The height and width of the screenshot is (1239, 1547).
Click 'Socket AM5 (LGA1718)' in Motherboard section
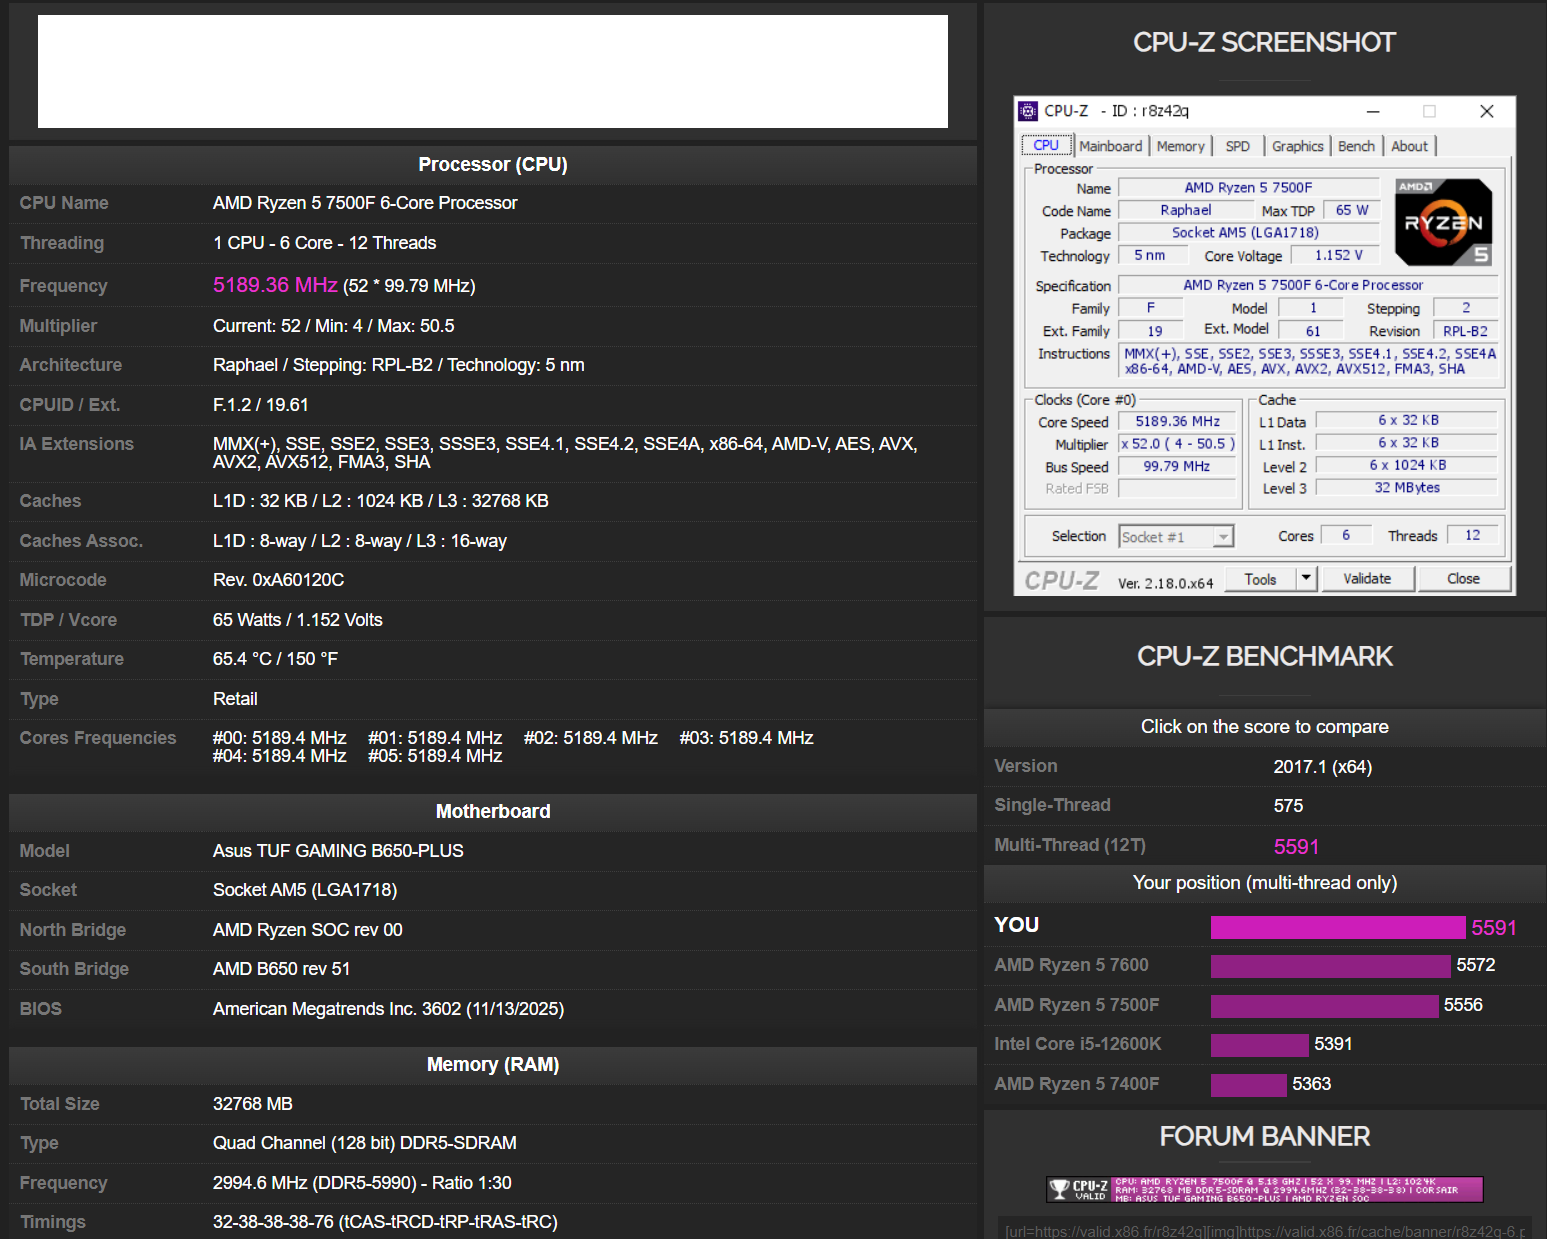(305, 890)
